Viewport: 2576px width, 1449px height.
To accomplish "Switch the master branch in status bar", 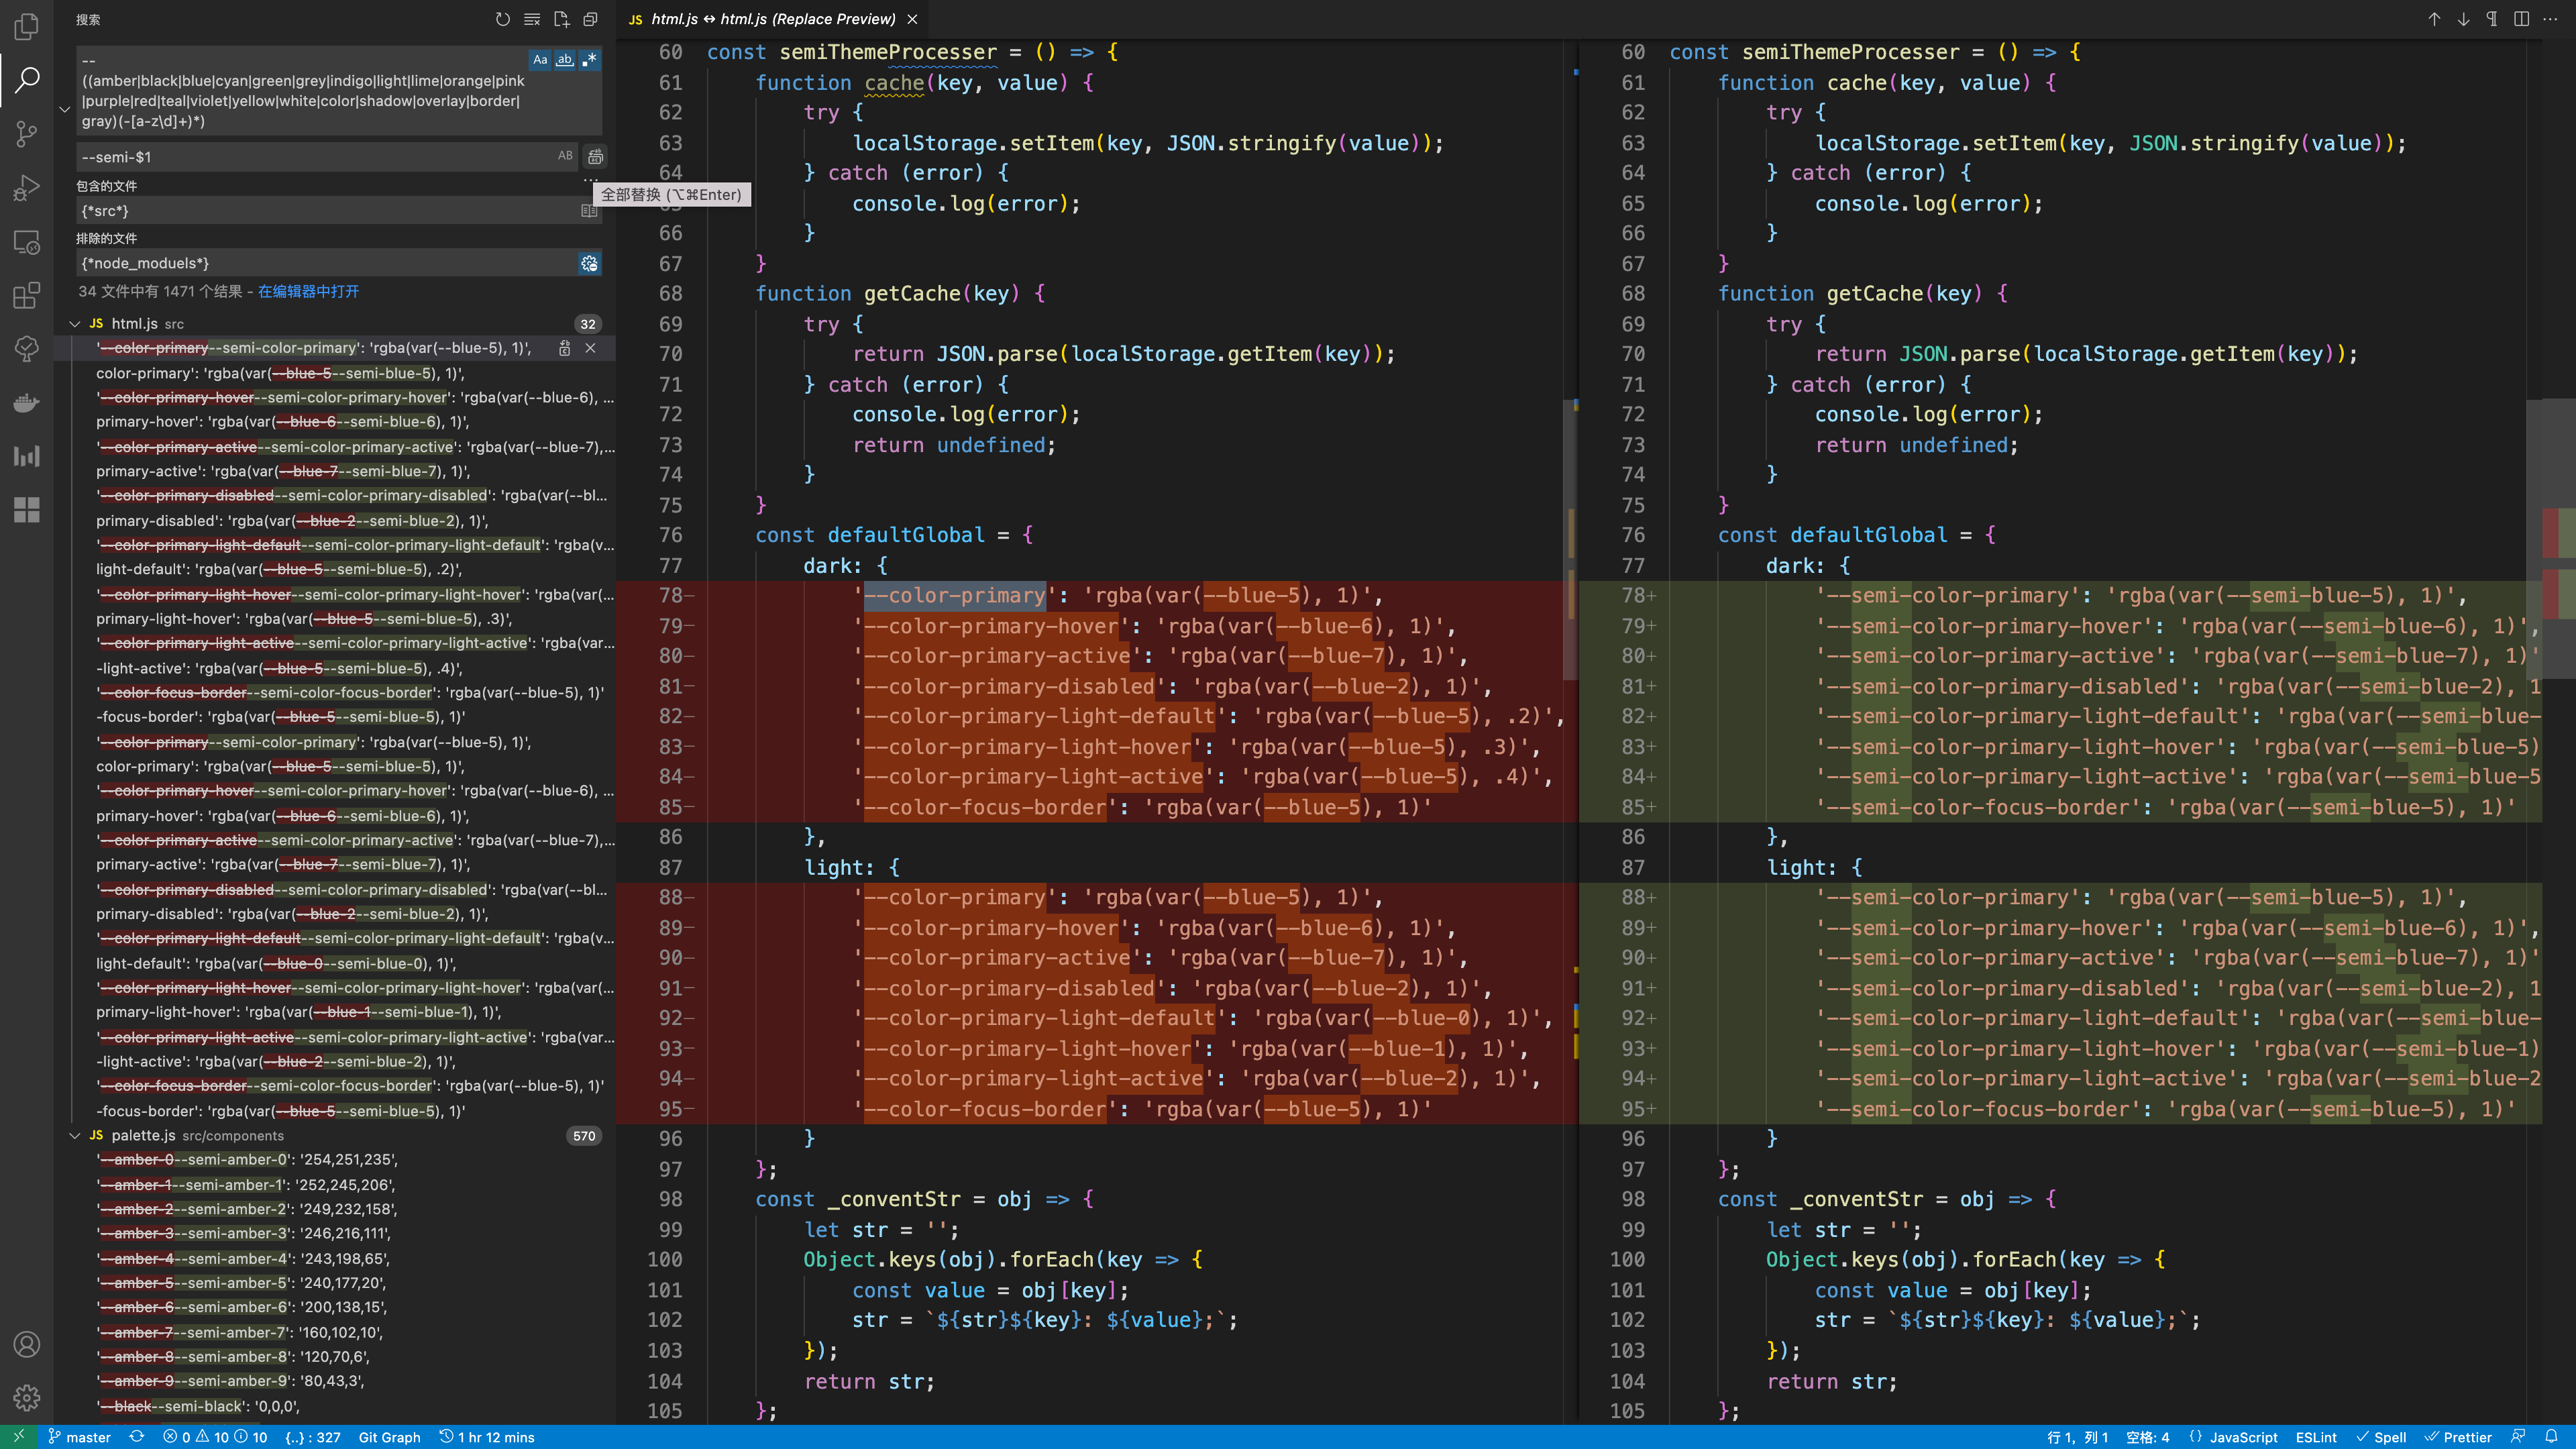I will [80, 1437].
